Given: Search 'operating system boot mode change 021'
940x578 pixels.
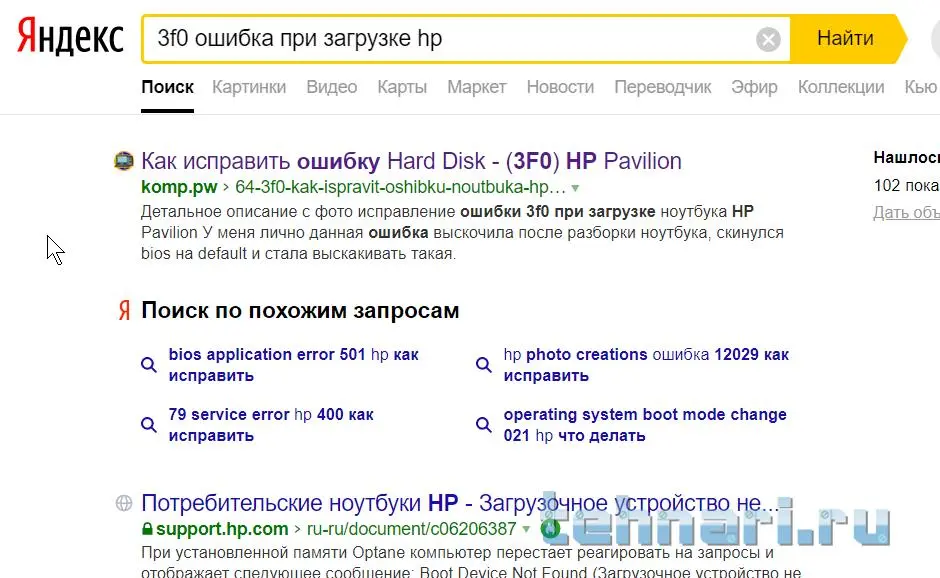Looking at the screenshot, I should click(644, 425).
